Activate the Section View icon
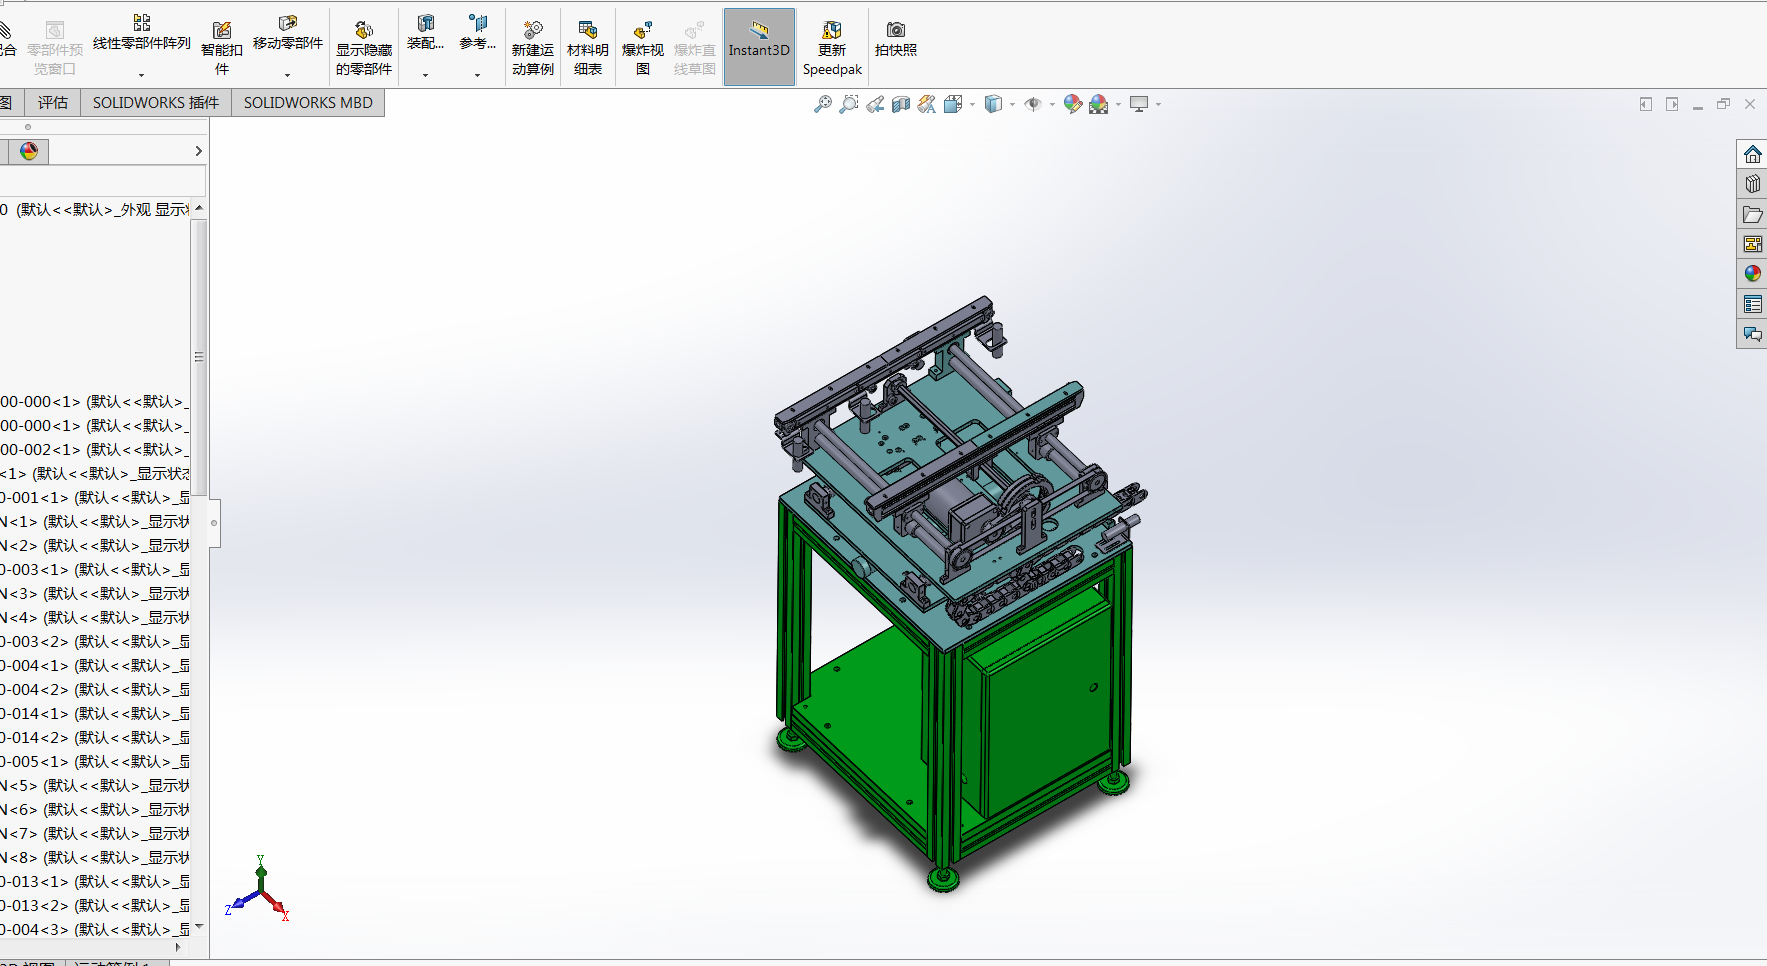 pos(901,104)
